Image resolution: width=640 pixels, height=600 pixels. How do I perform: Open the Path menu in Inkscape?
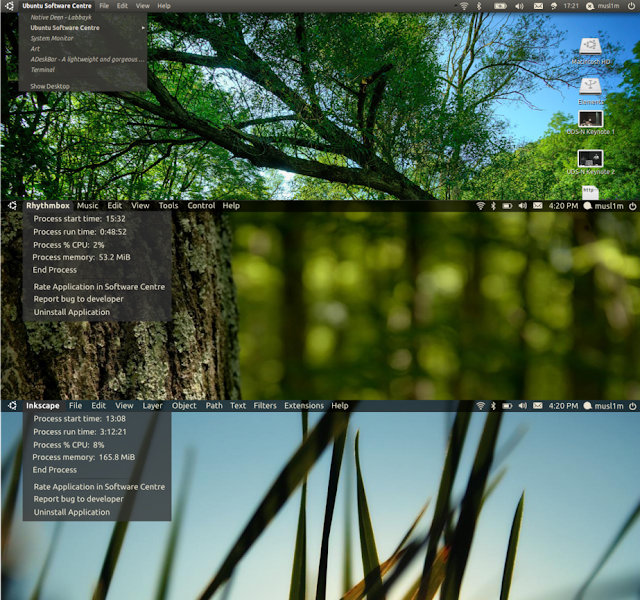[x=214, y=406]
